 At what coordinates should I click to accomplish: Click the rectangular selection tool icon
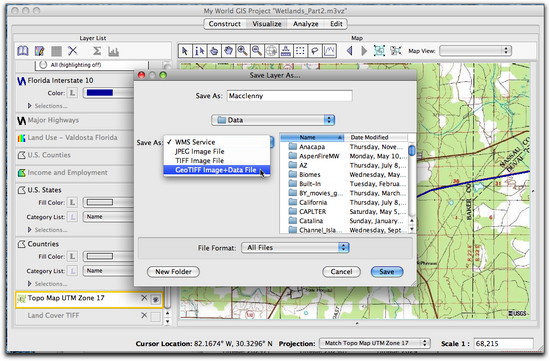tap(300, 51)
